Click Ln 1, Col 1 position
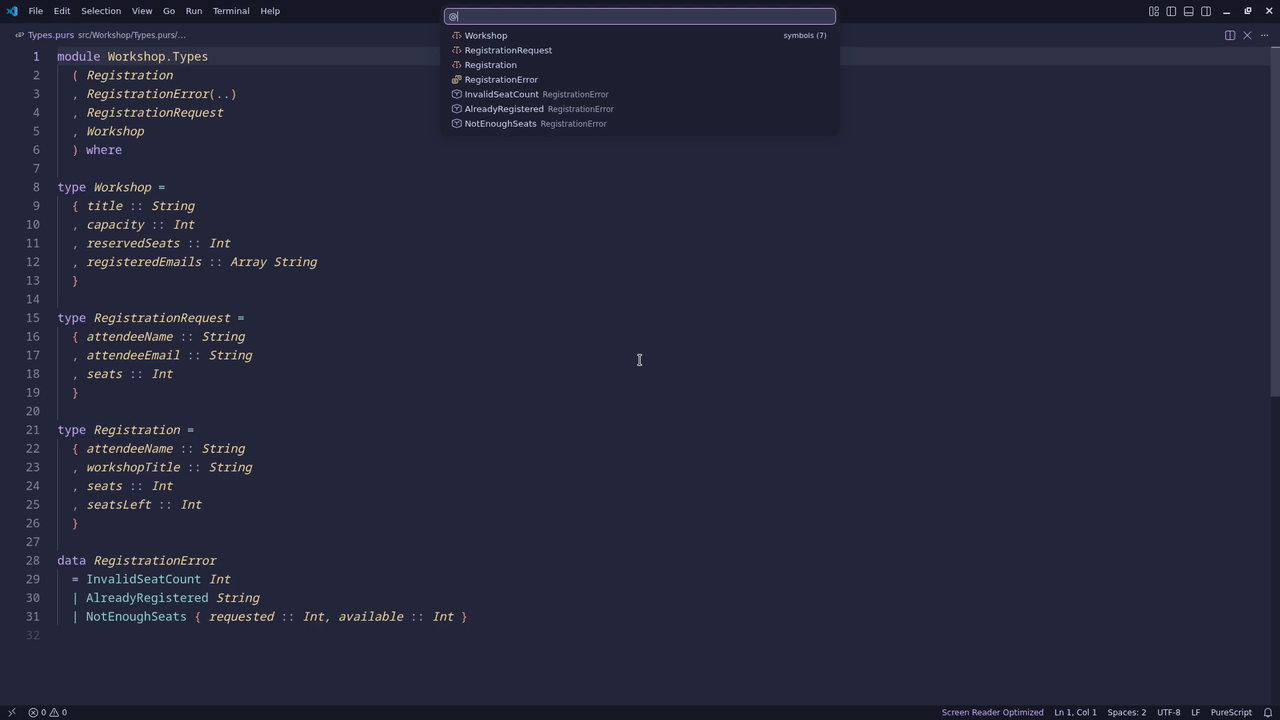Image resolution: width=1280 pixels, height=720 pixels. pos(1075,712)
